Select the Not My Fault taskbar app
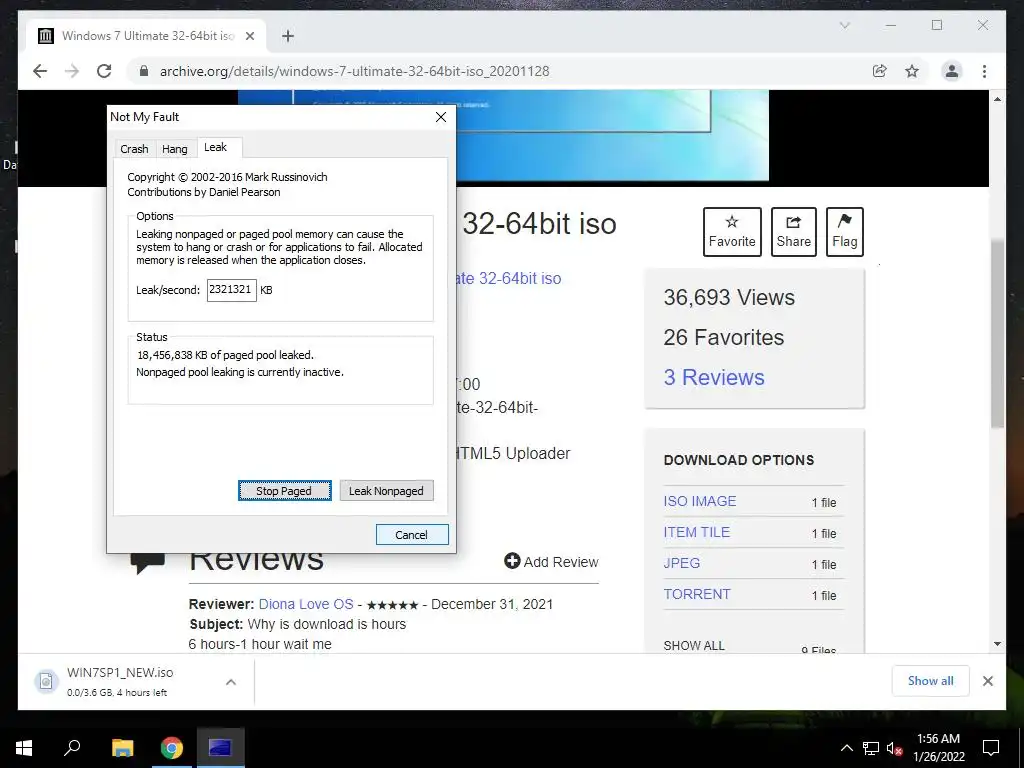 (x=221, y=748)
